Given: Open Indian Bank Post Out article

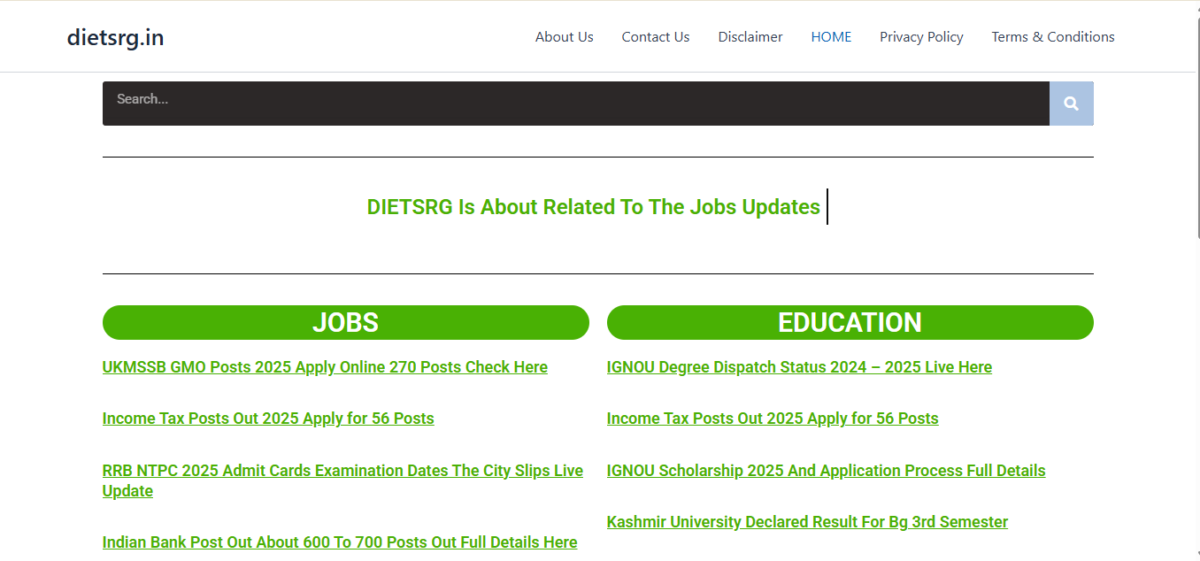Looking at the screenshot, I should coord(340,542).
